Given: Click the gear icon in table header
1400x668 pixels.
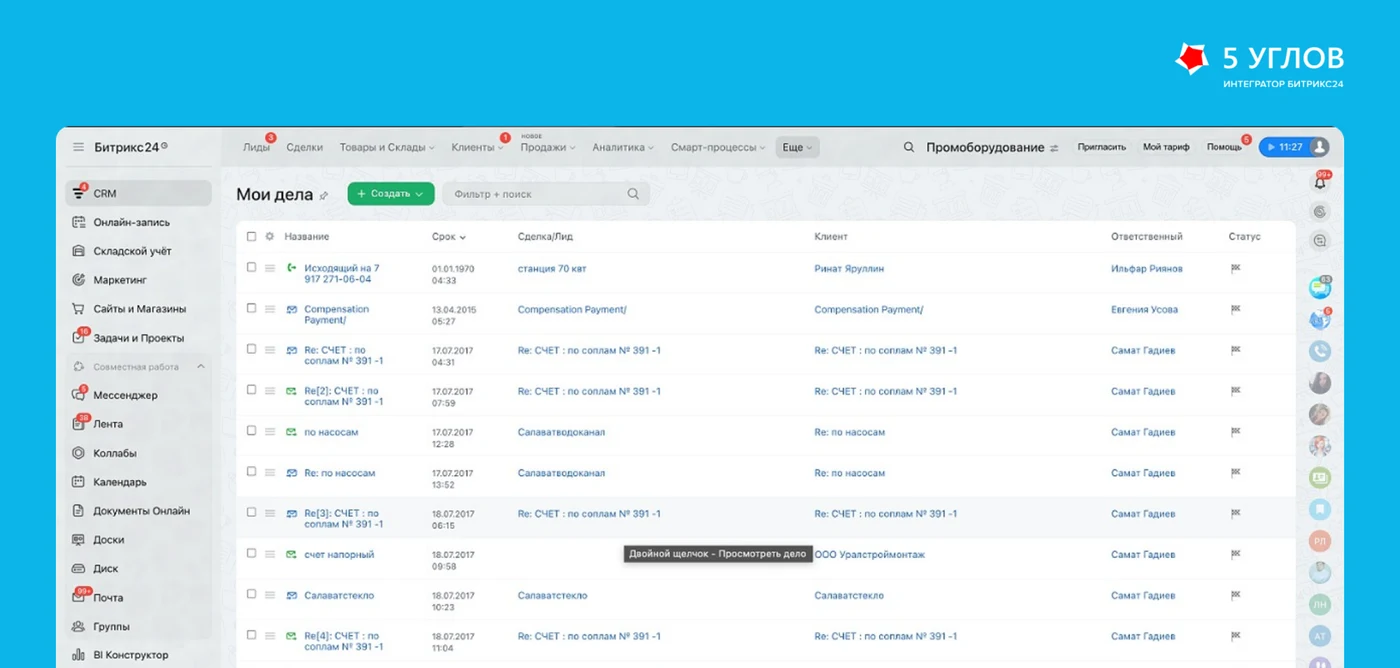Looking at the screenshot, I should [x=269, y=237].
